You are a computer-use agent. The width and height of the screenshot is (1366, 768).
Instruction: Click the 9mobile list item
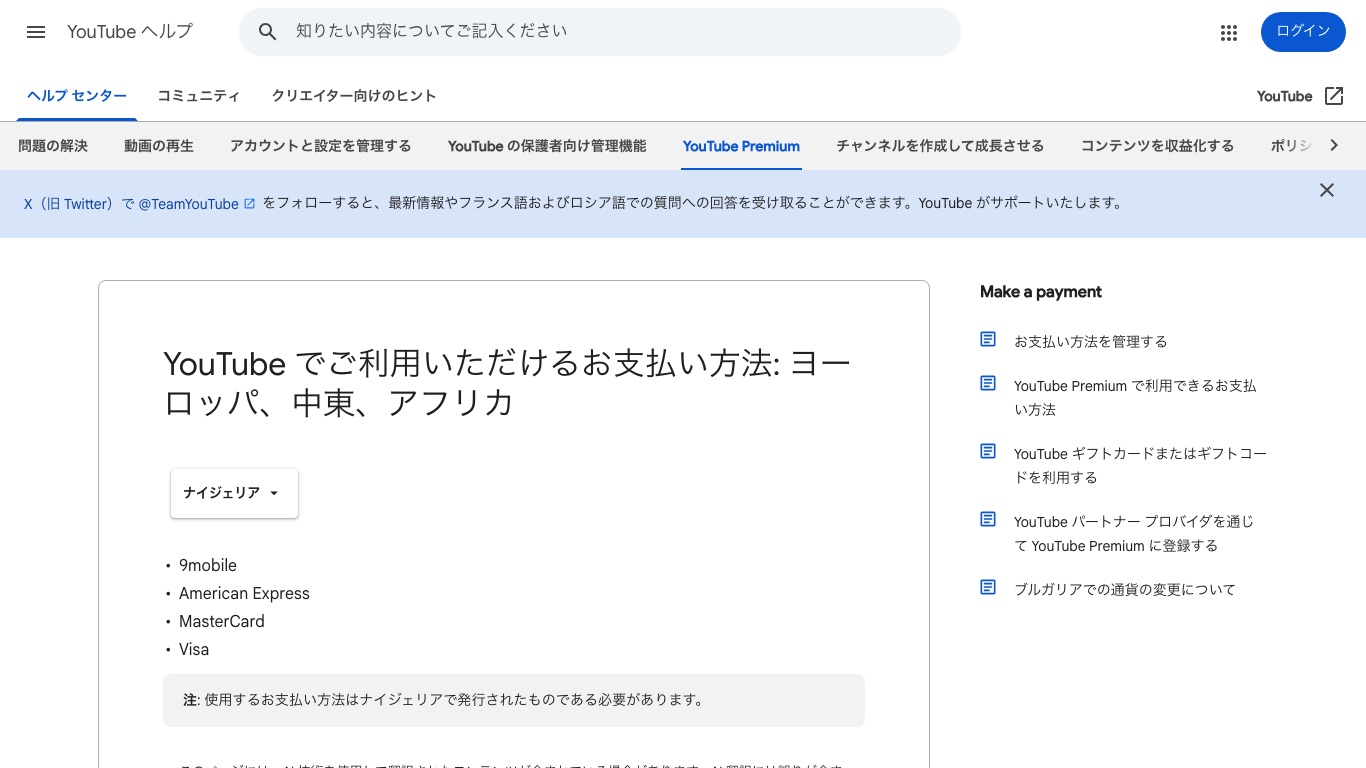coord(208,565)
